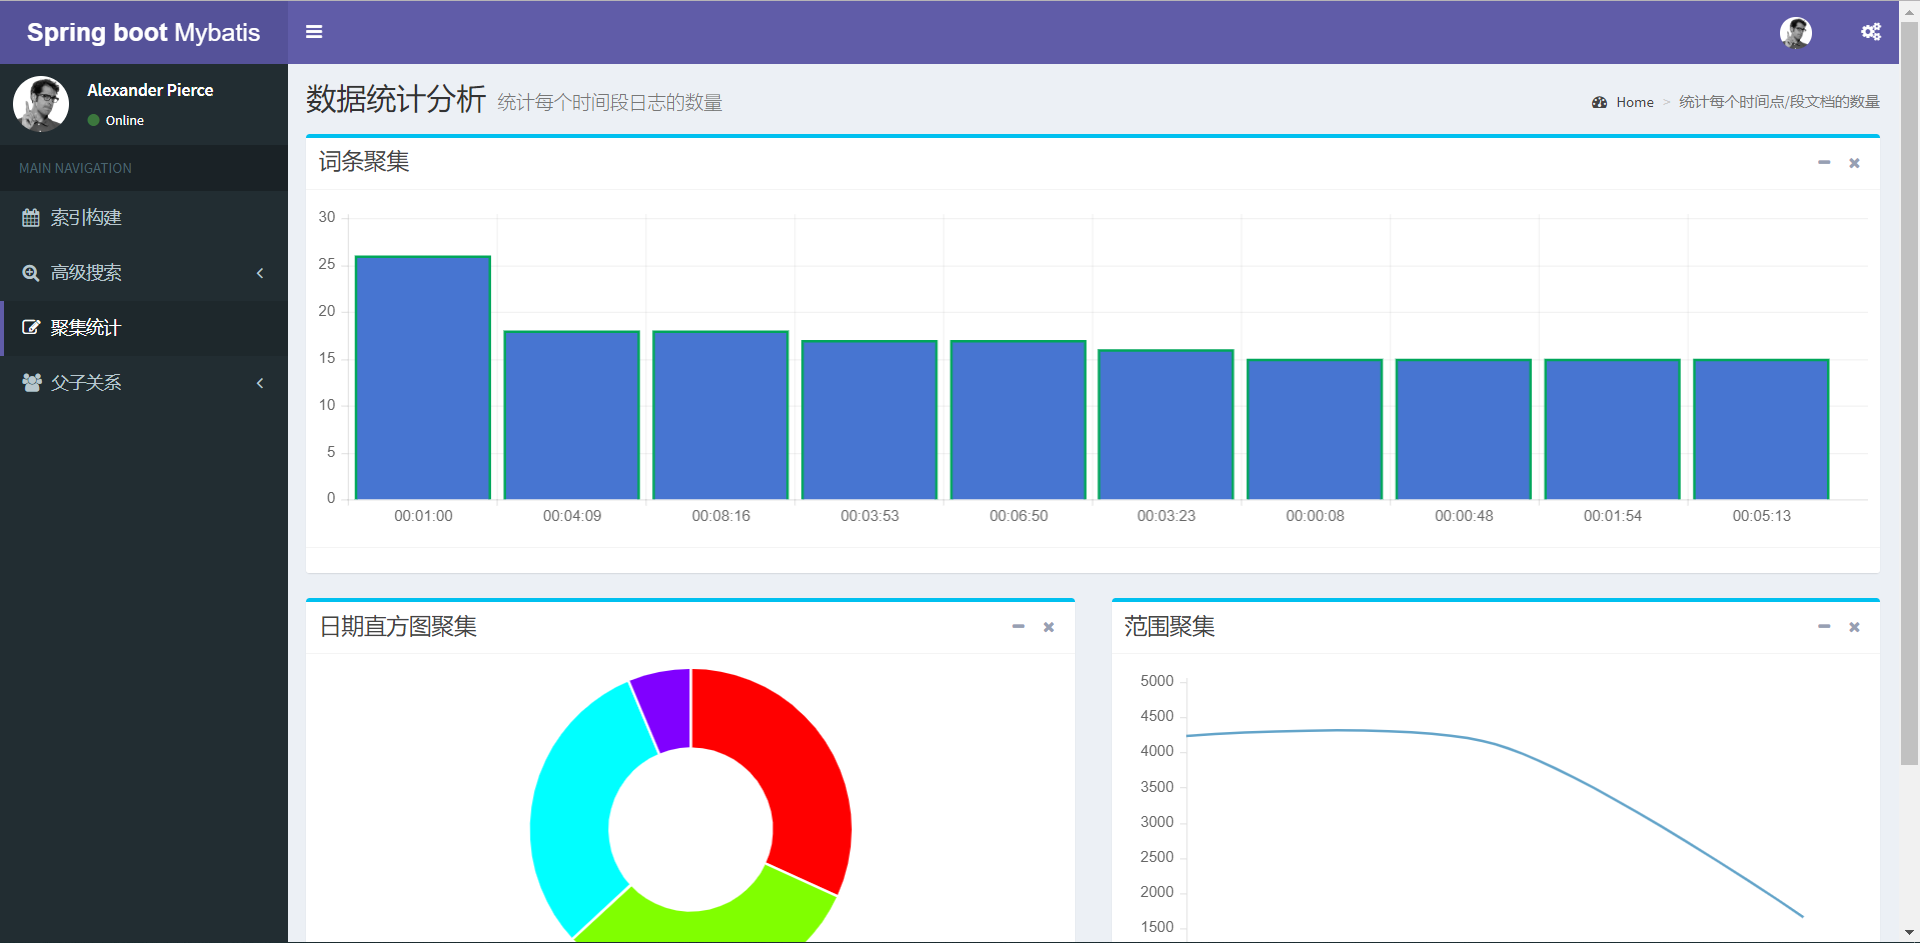Click the 00:03:53 bar in the chart
The height and width of the screenshot is (943, 1920).
tap(870, 420)
